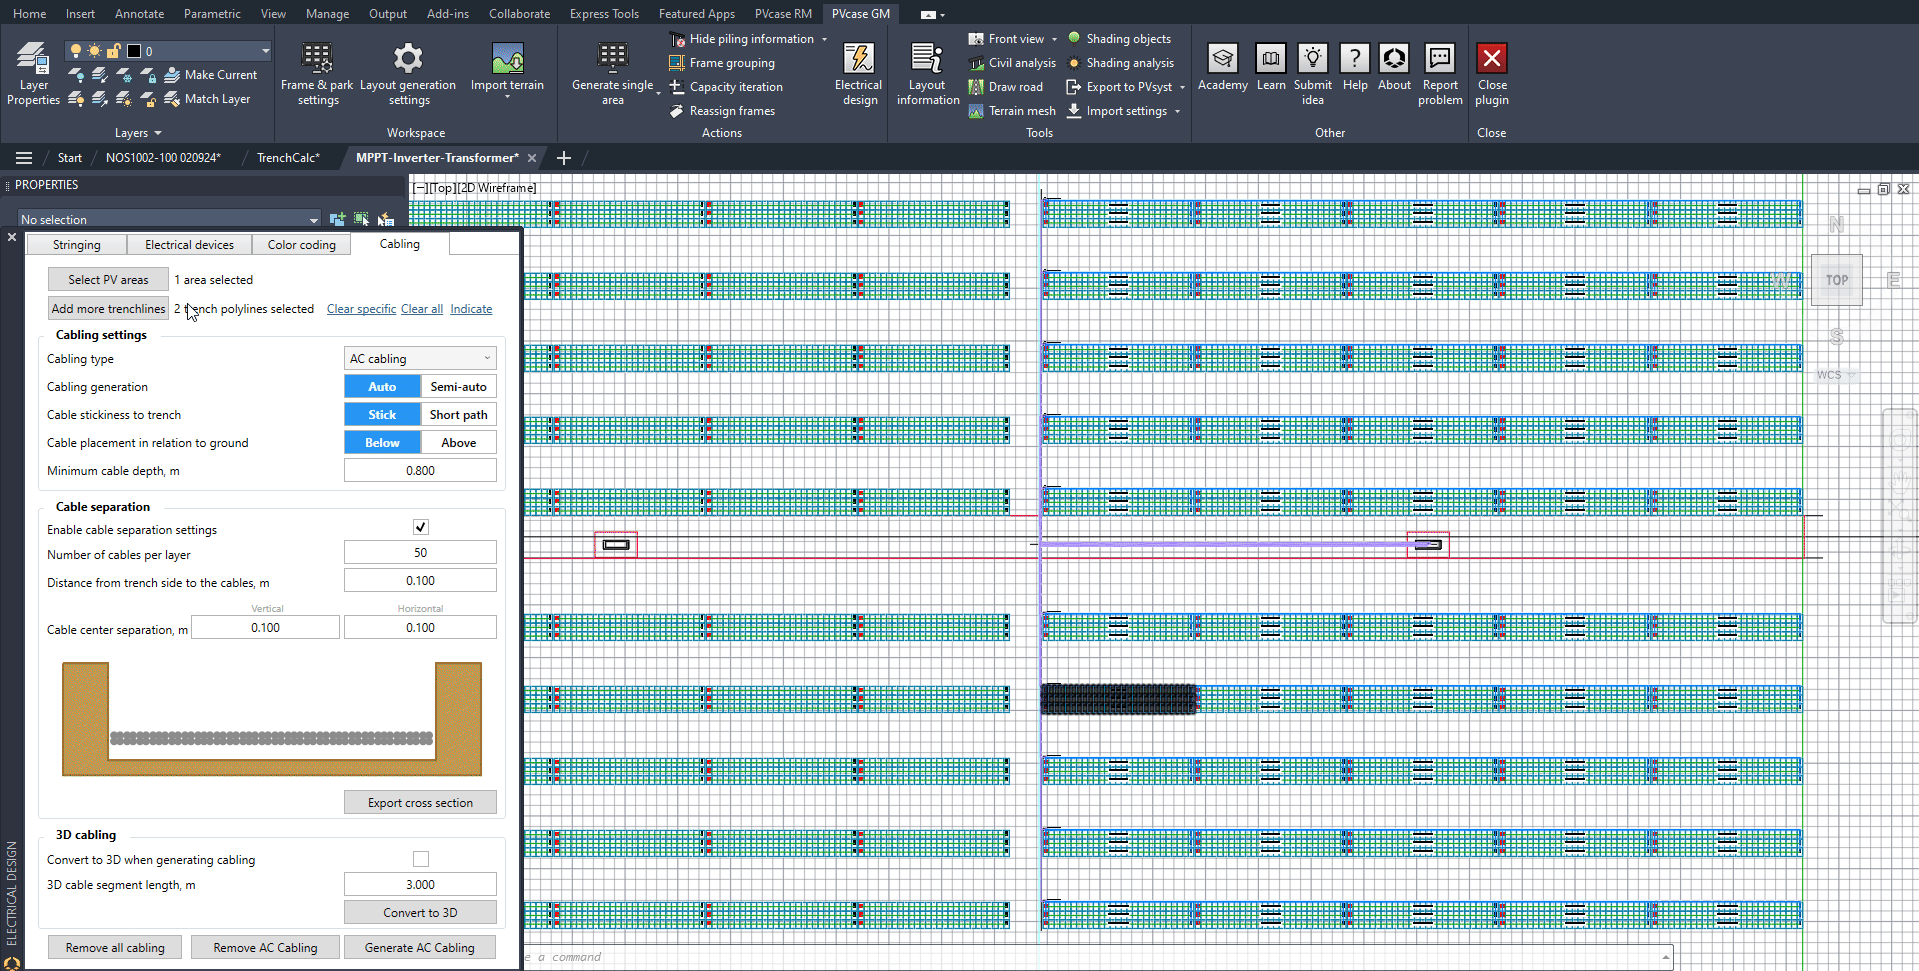Switch to the Electrical devices tab

[189, 245]
